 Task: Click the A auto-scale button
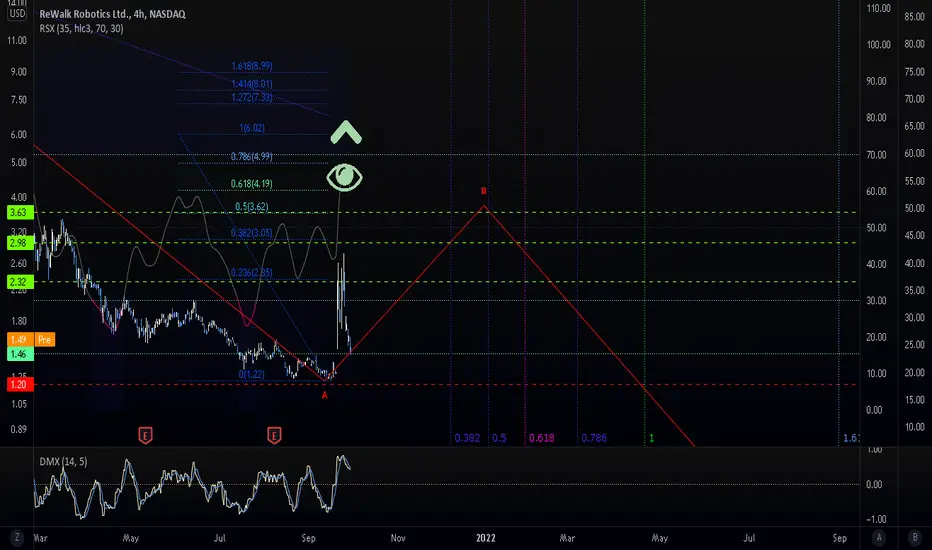[879, 538]
